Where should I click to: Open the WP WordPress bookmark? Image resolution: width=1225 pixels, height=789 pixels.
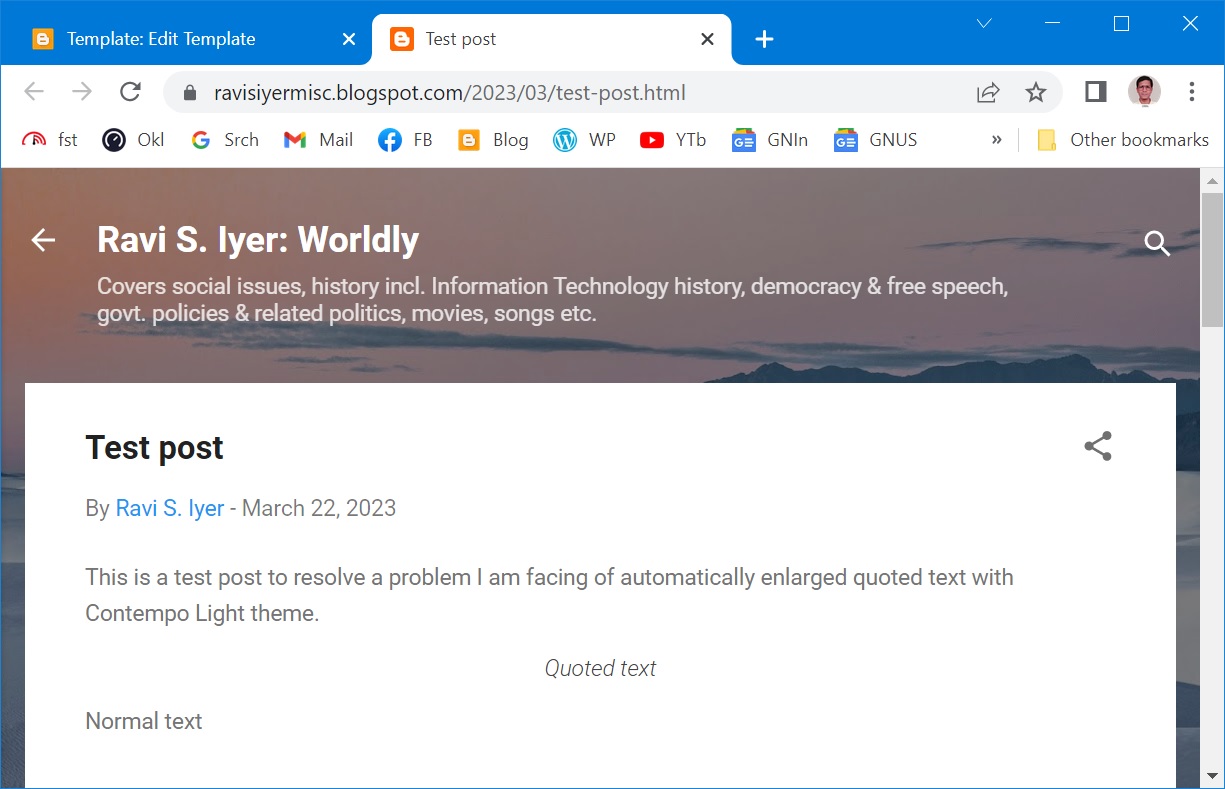584,140
